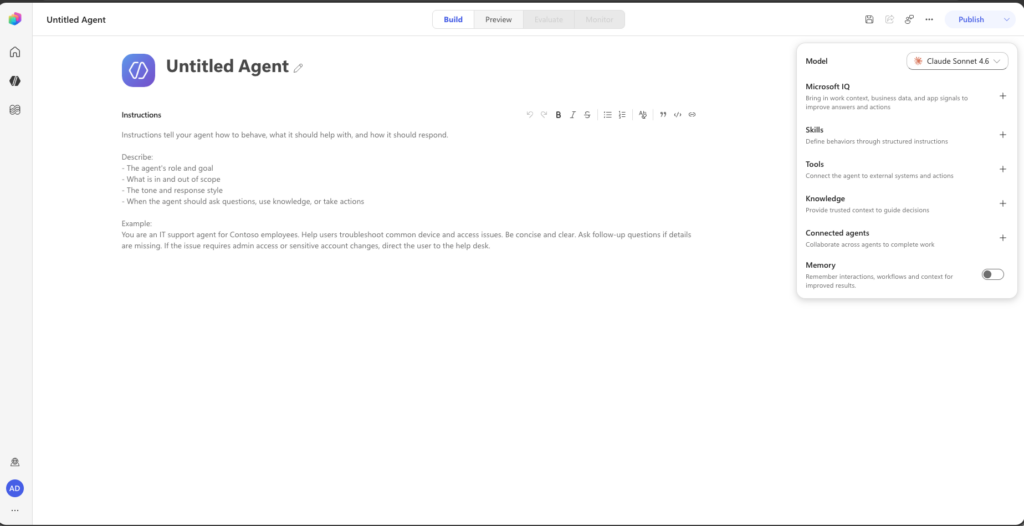Enable the Memory toggle
The image size is (1024, 526).
[993, 274]
